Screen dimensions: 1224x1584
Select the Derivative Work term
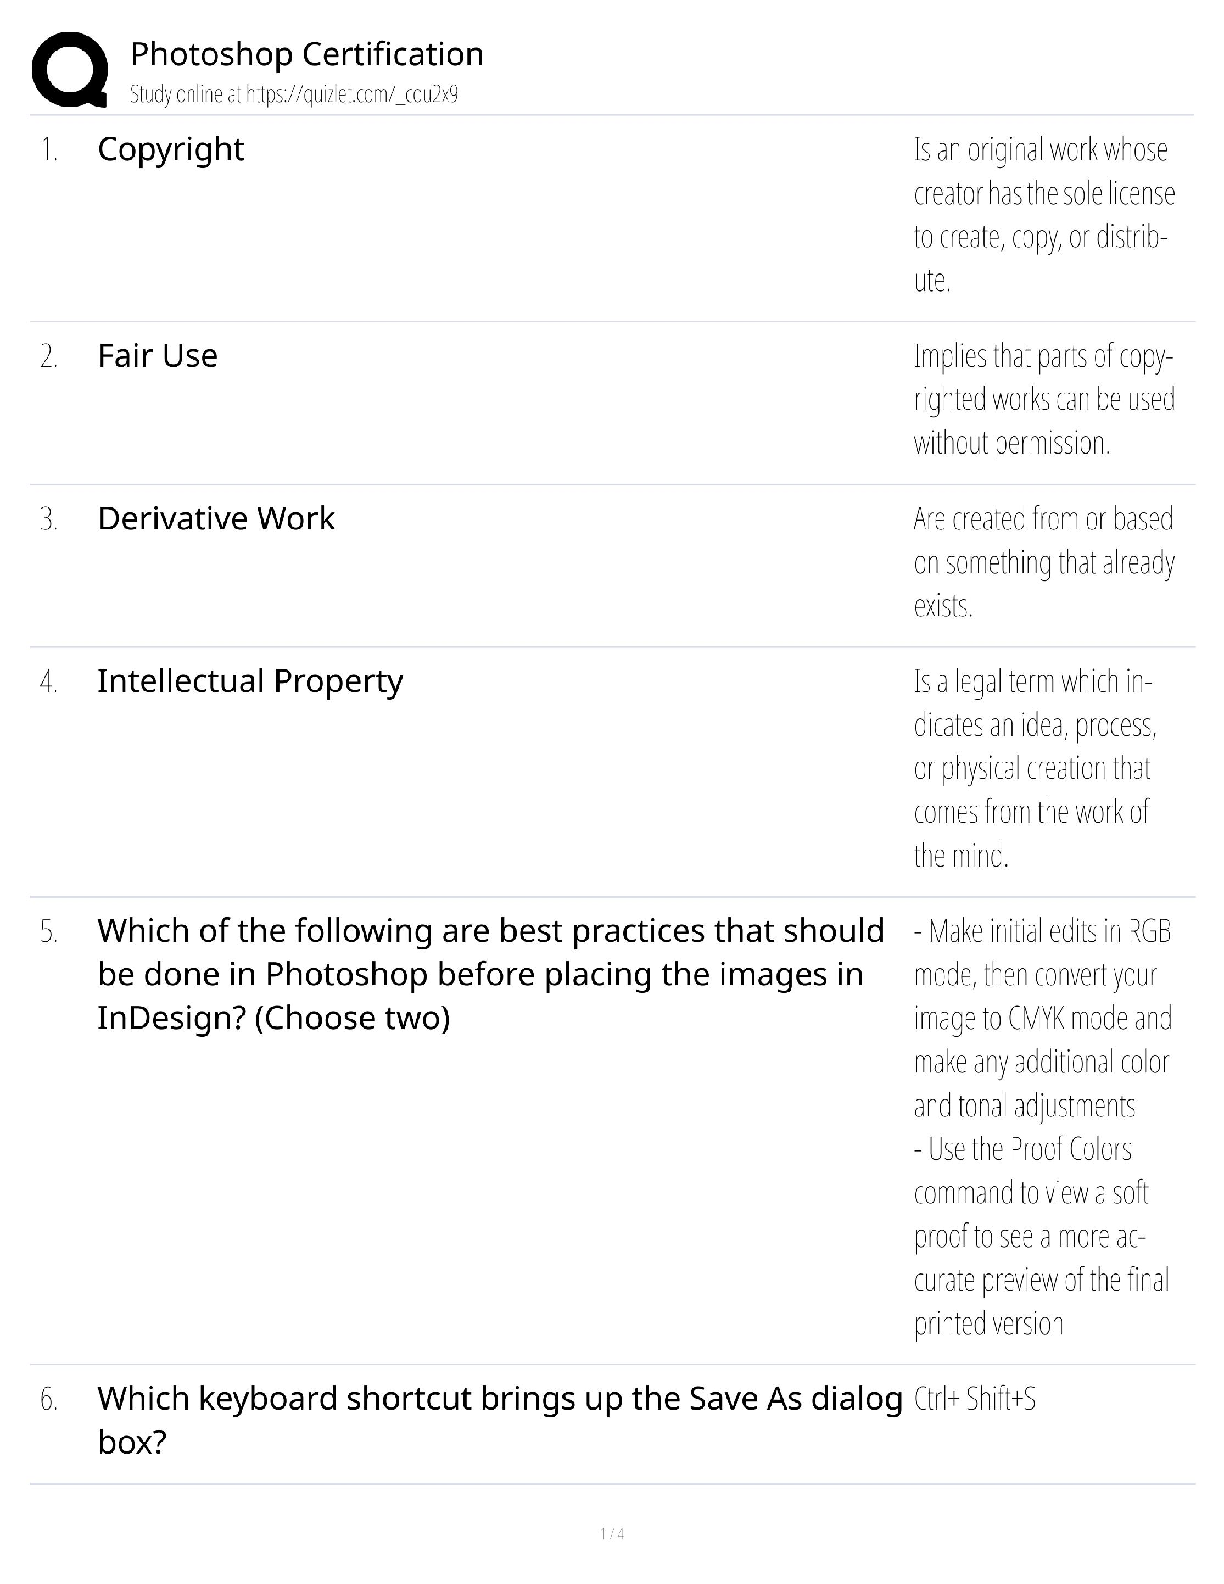tap(215, 519)
